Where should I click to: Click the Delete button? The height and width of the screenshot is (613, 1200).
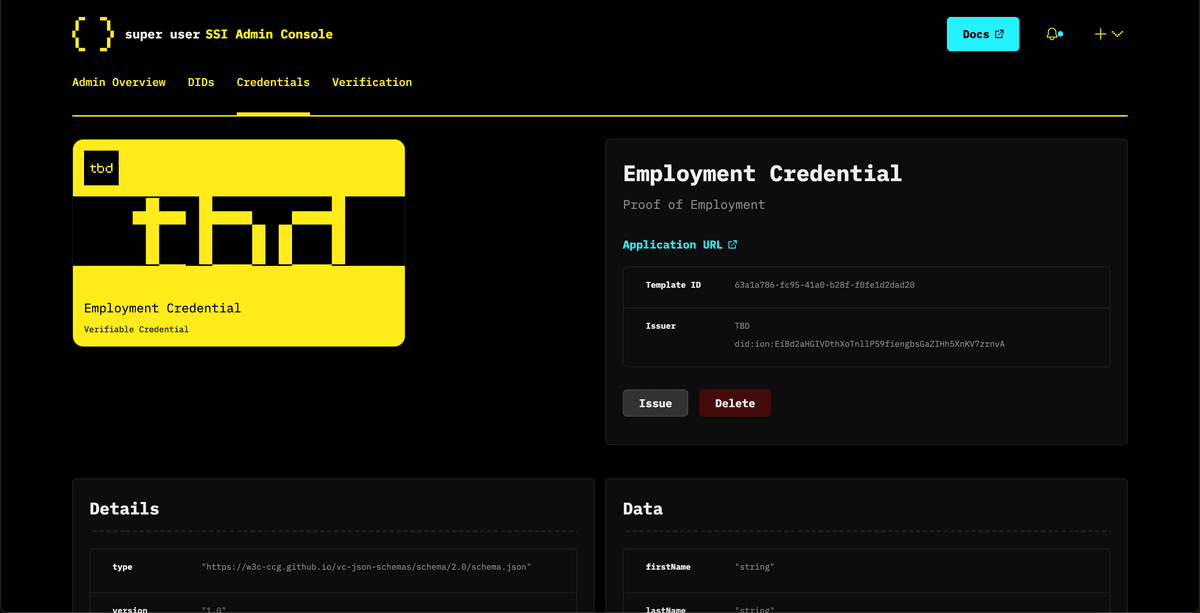pos(735,402)
